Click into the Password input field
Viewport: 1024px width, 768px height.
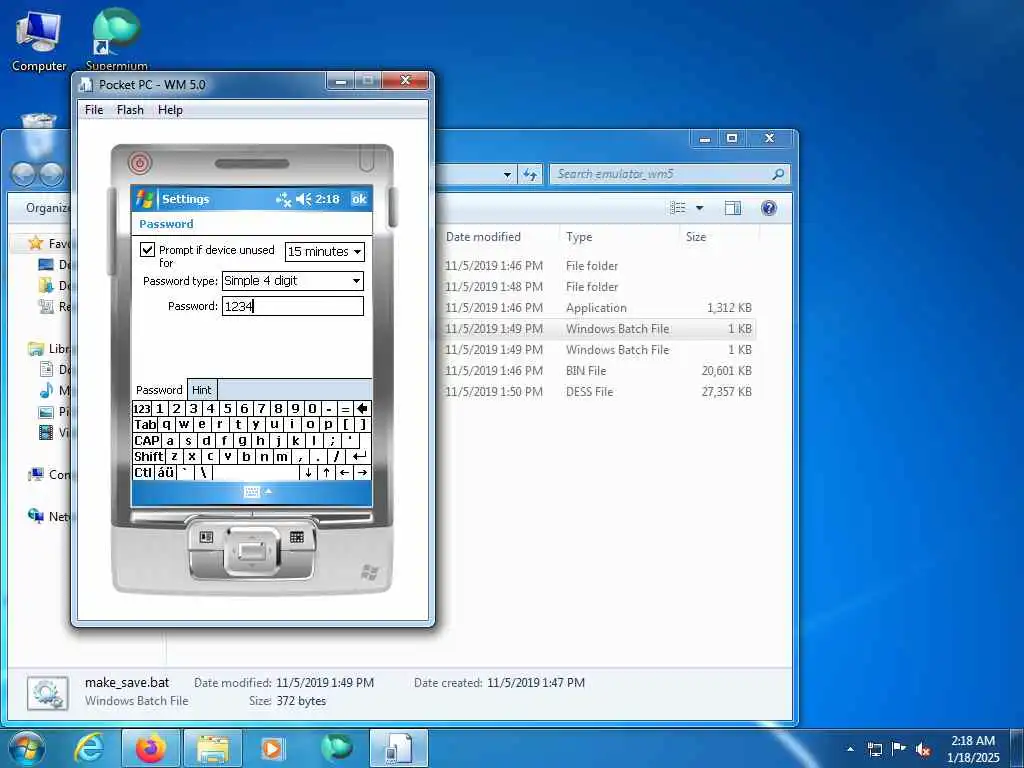(293, 306)
